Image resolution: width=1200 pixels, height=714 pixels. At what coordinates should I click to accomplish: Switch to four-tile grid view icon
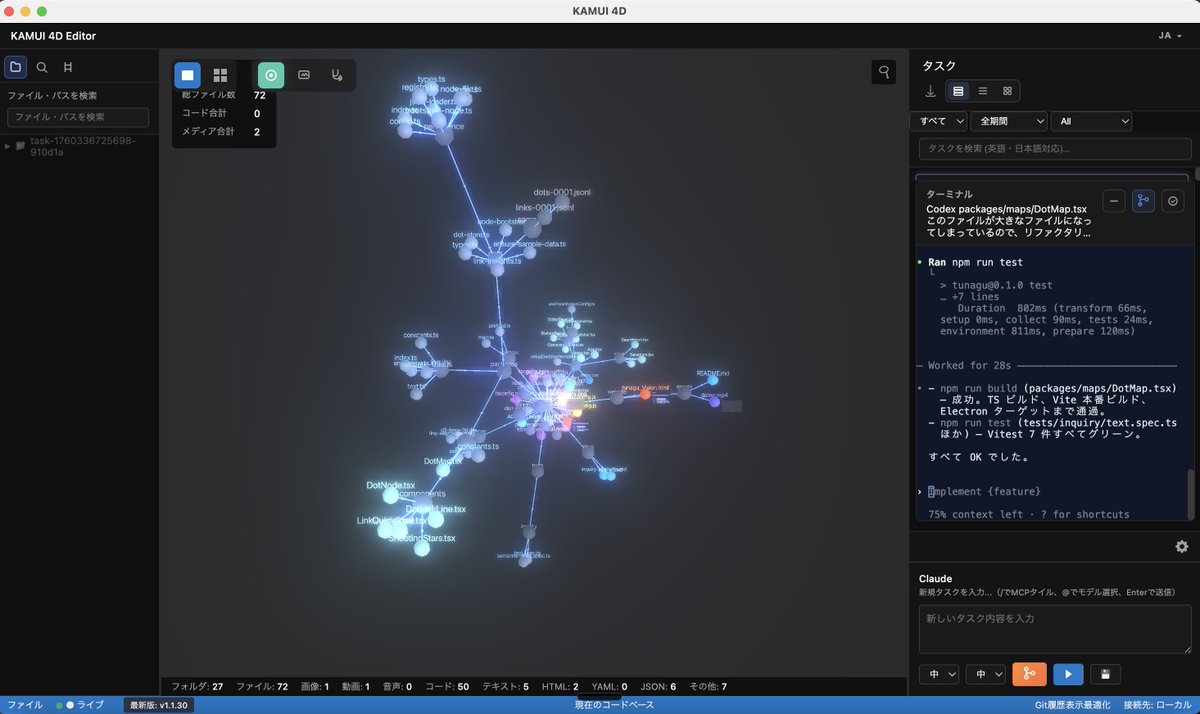pyautogui.click(x=220, y=75)
